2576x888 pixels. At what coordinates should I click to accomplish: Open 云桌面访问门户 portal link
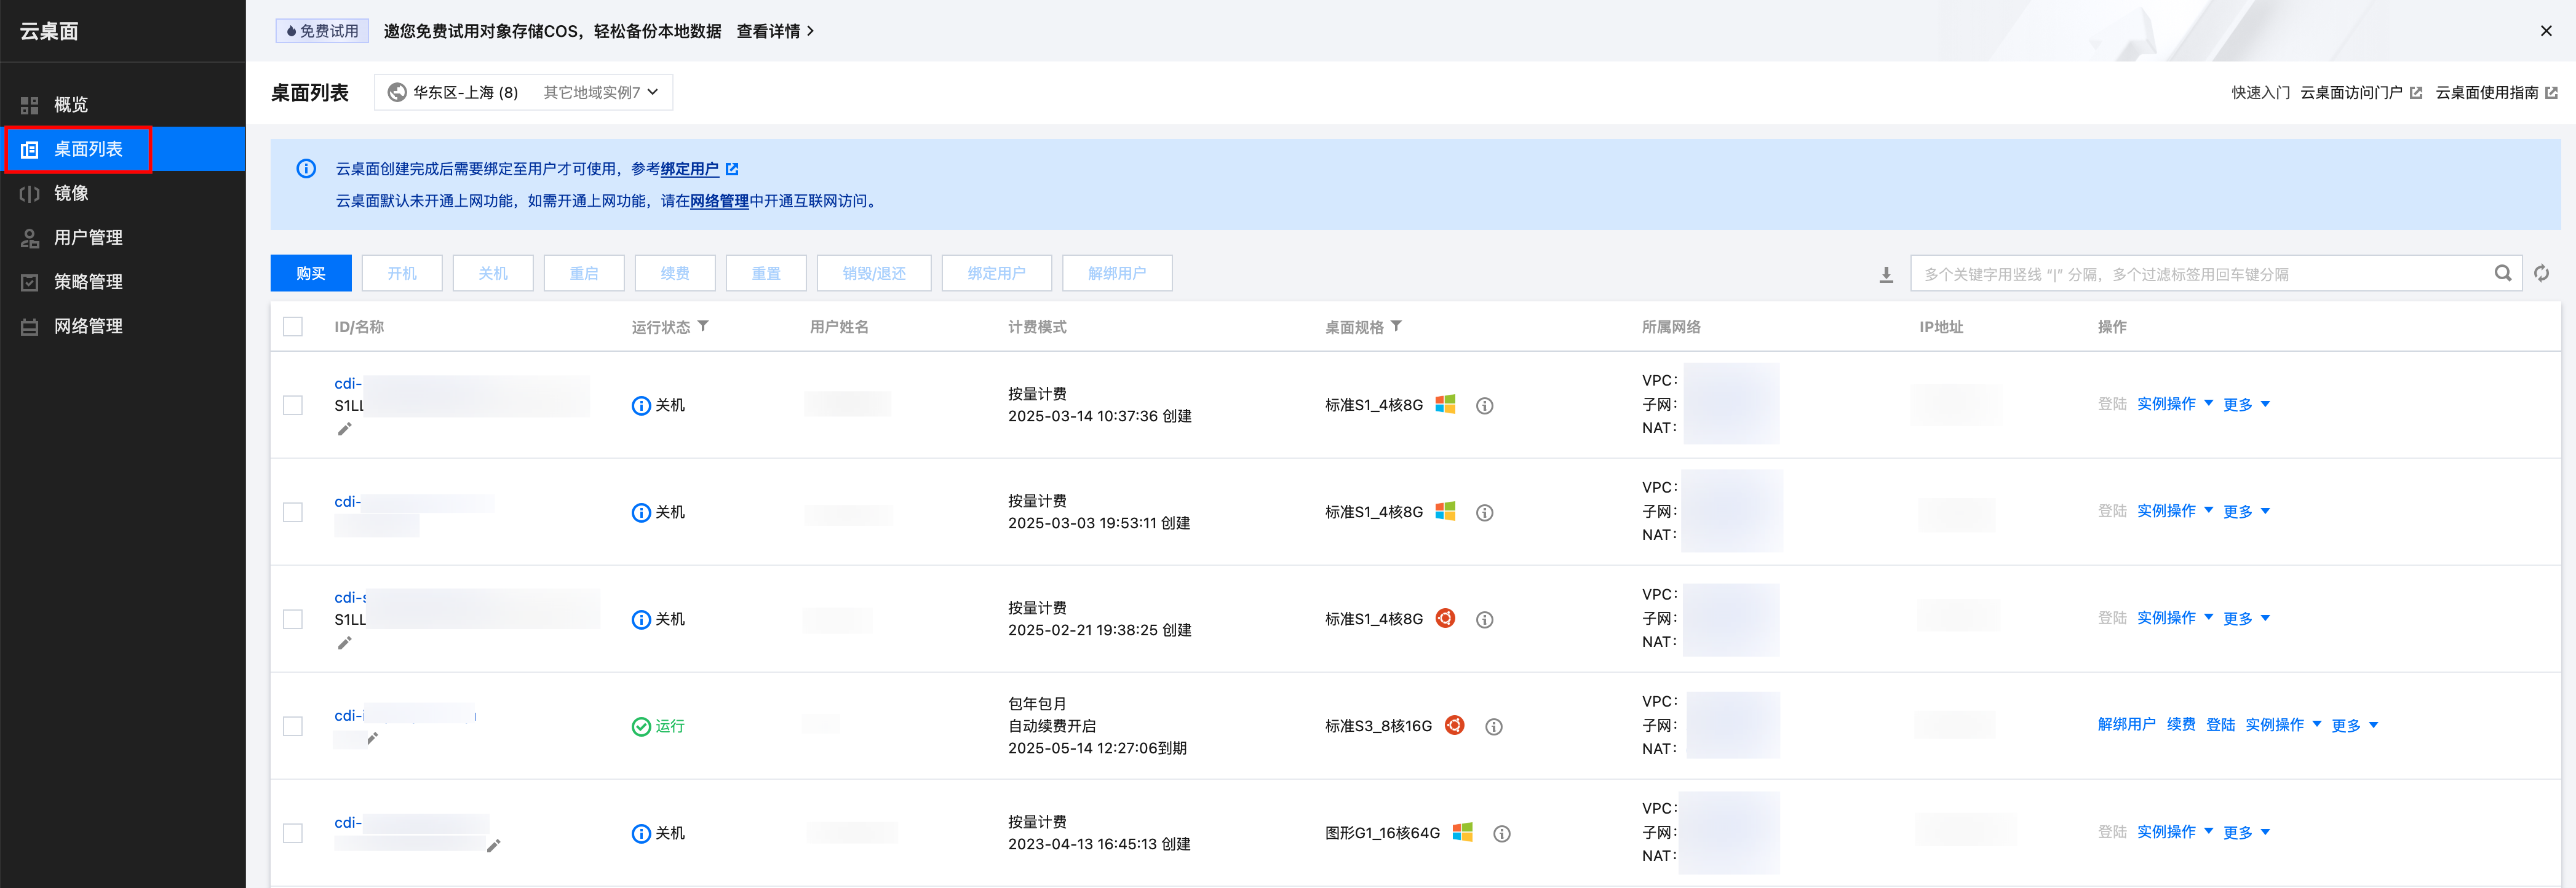[2360, 92]
